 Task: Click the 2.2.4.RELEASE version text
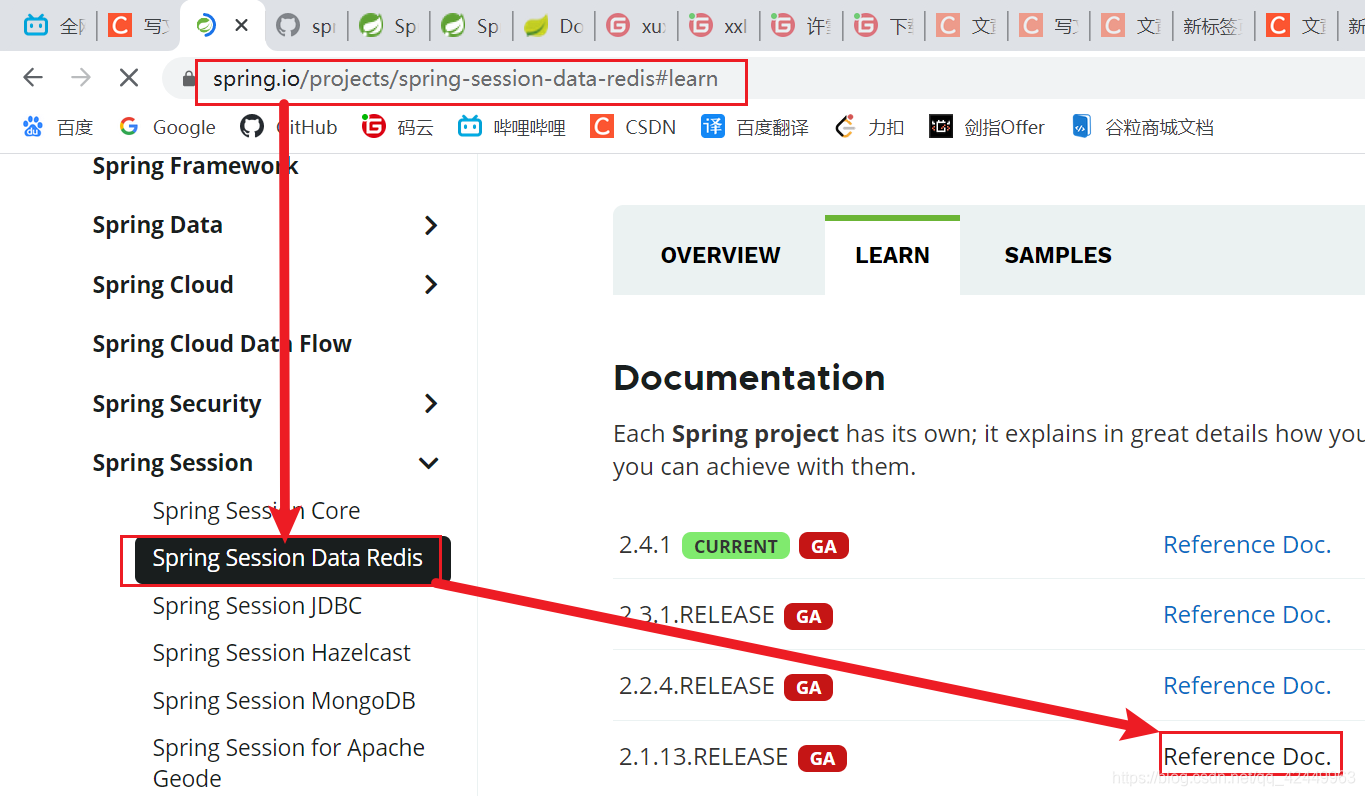[696, 686]
